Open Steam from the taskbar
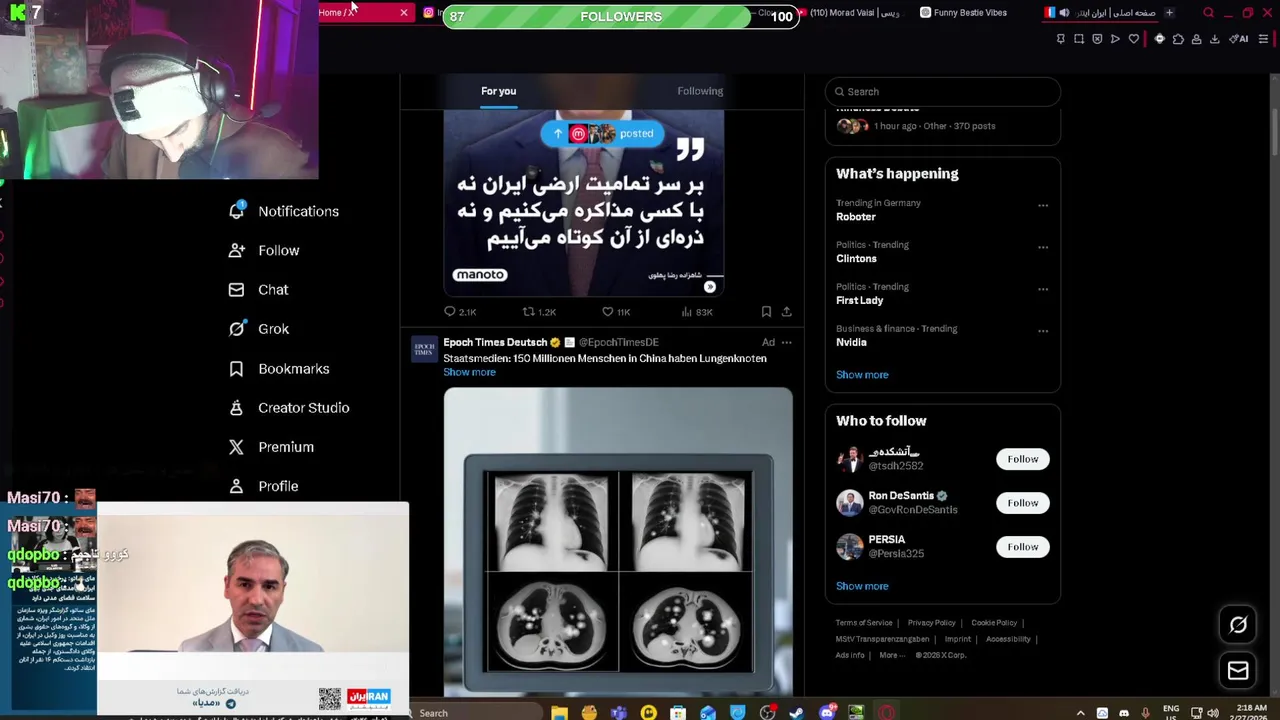 point(796,713)
